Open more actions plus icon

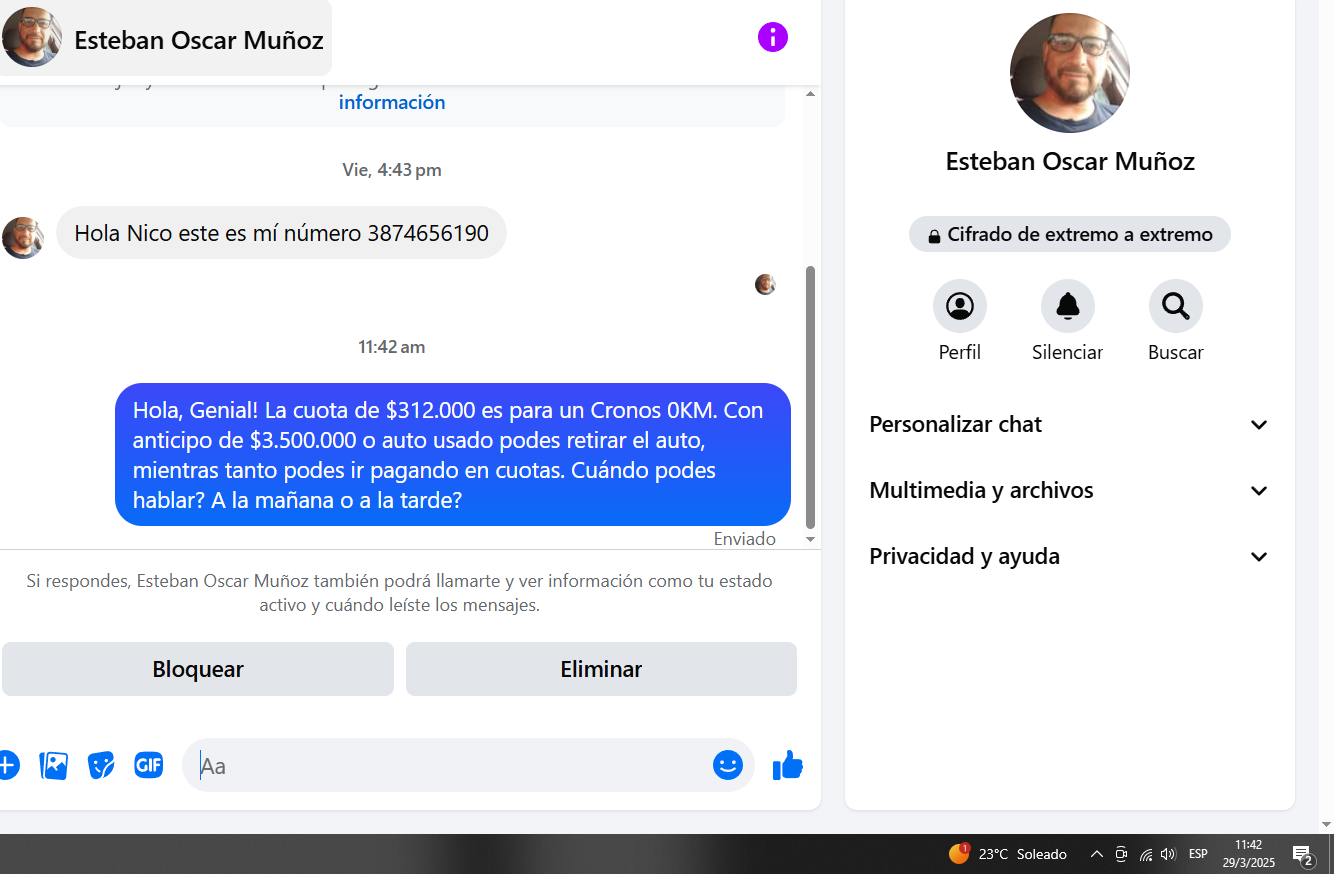pos(7,766)
